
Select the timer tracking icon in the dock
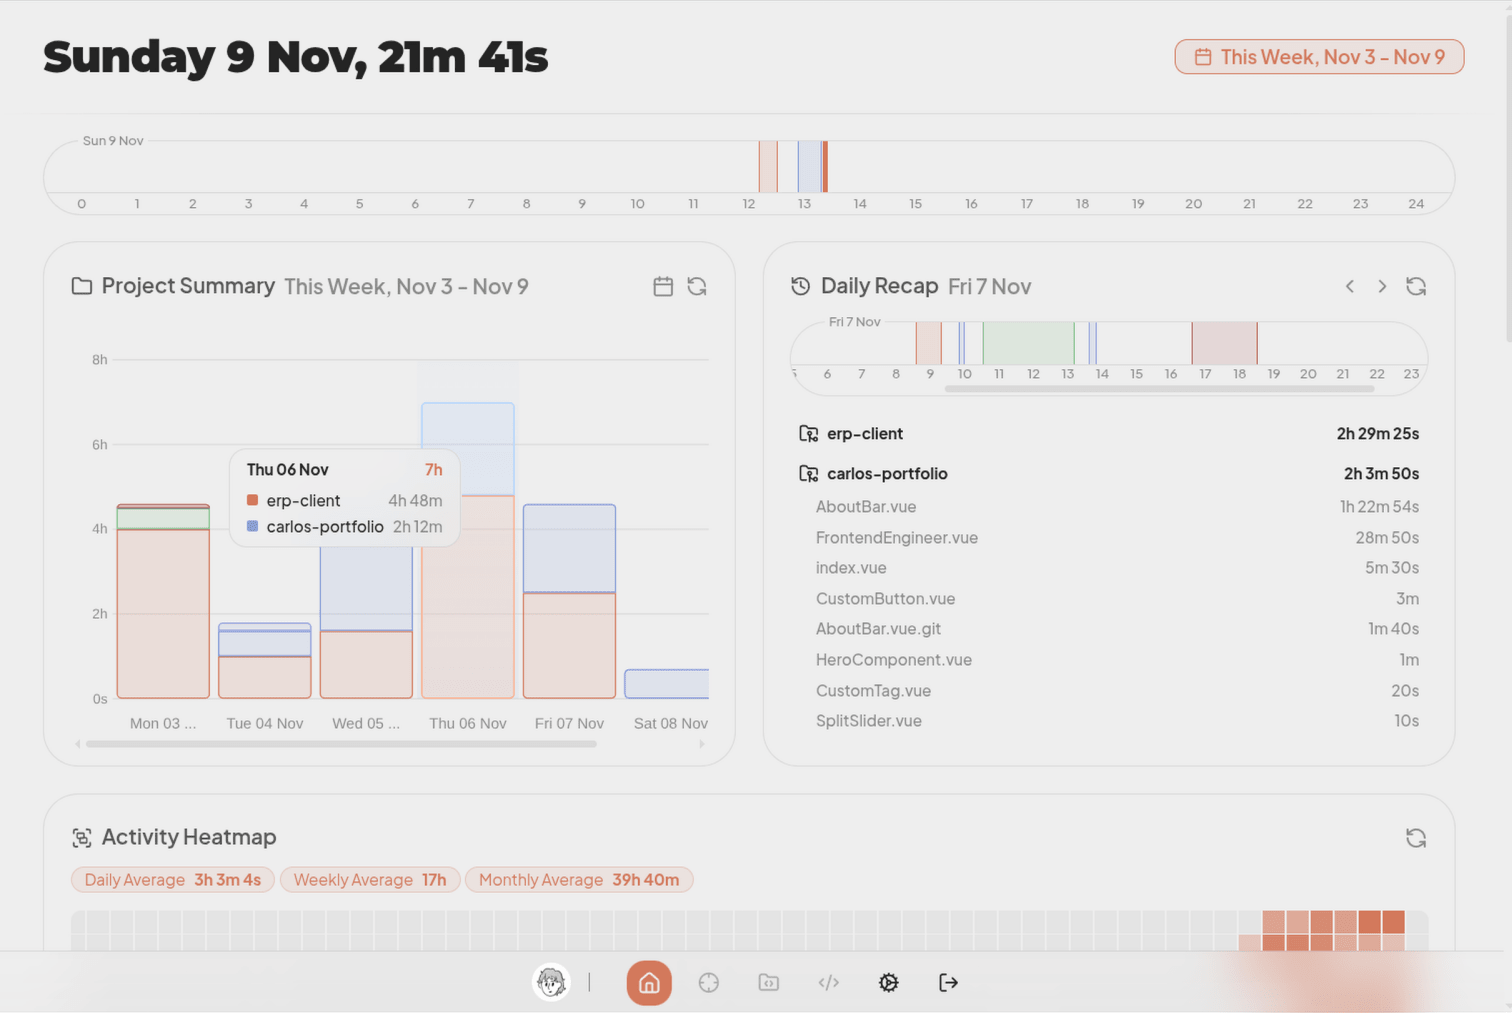click(x=708, y=982)
